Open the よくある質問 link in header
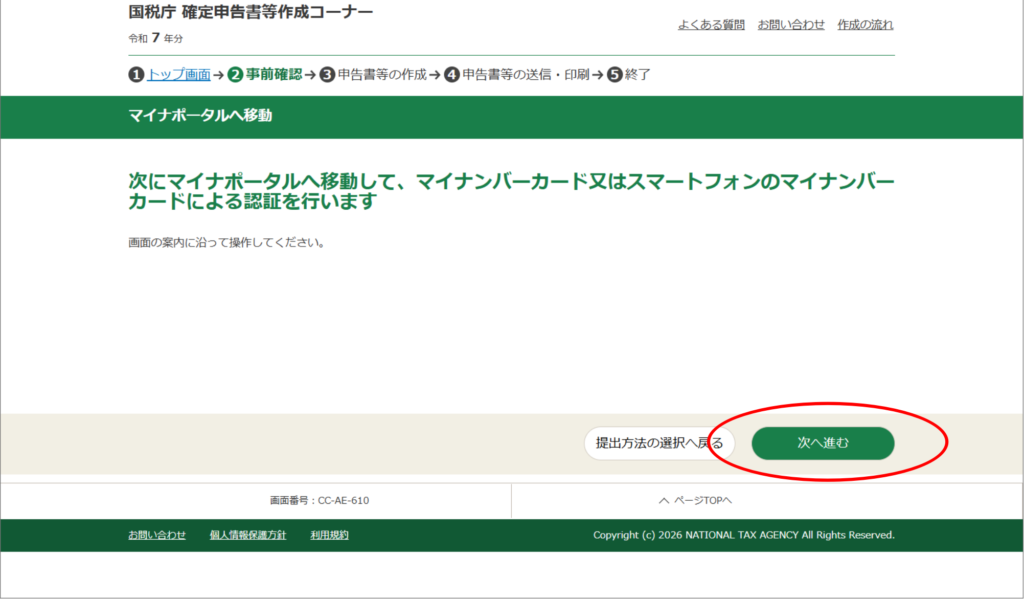The height and width of the screenshot is (599, 1024). (x=710, y=24)
